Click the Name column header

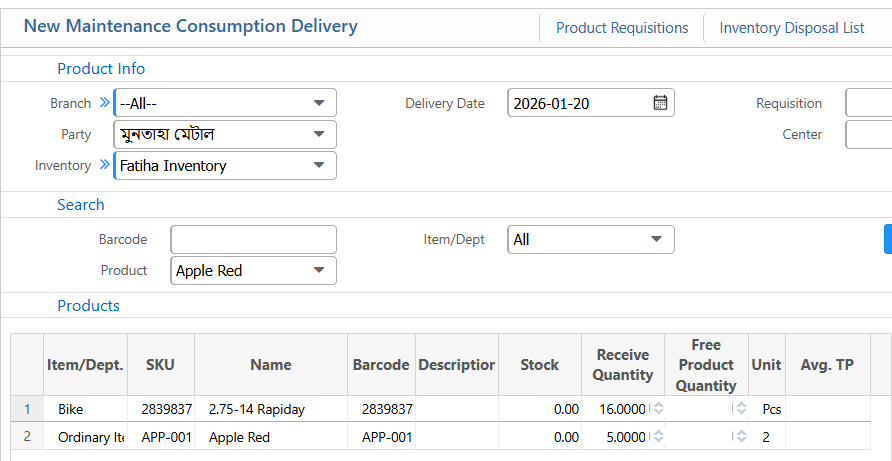pos(270,365)
